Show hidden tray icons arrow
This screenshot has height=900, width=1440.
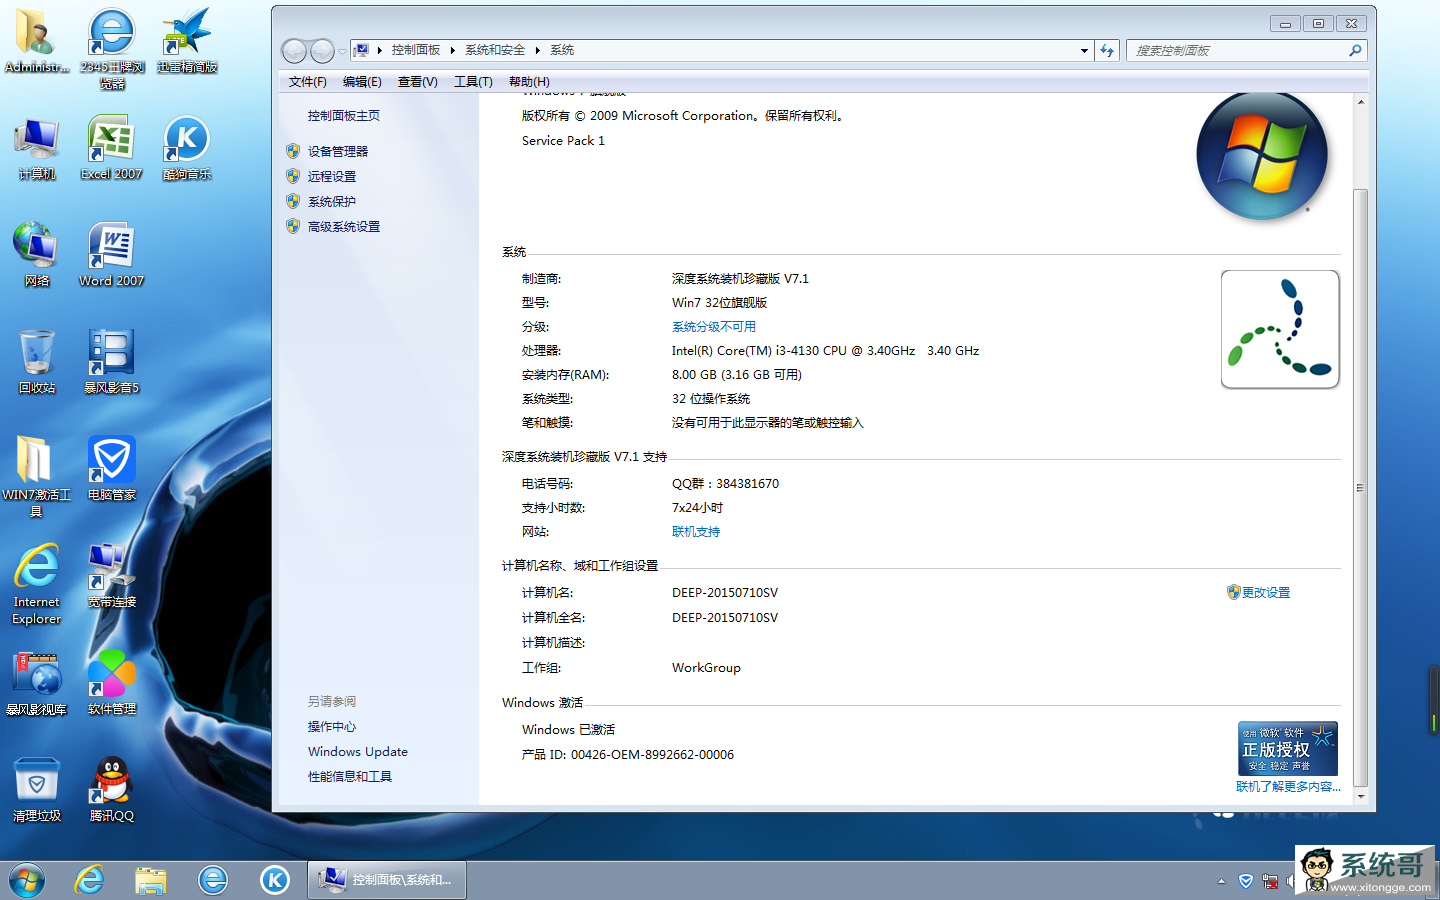click(x=1221, y=881)
